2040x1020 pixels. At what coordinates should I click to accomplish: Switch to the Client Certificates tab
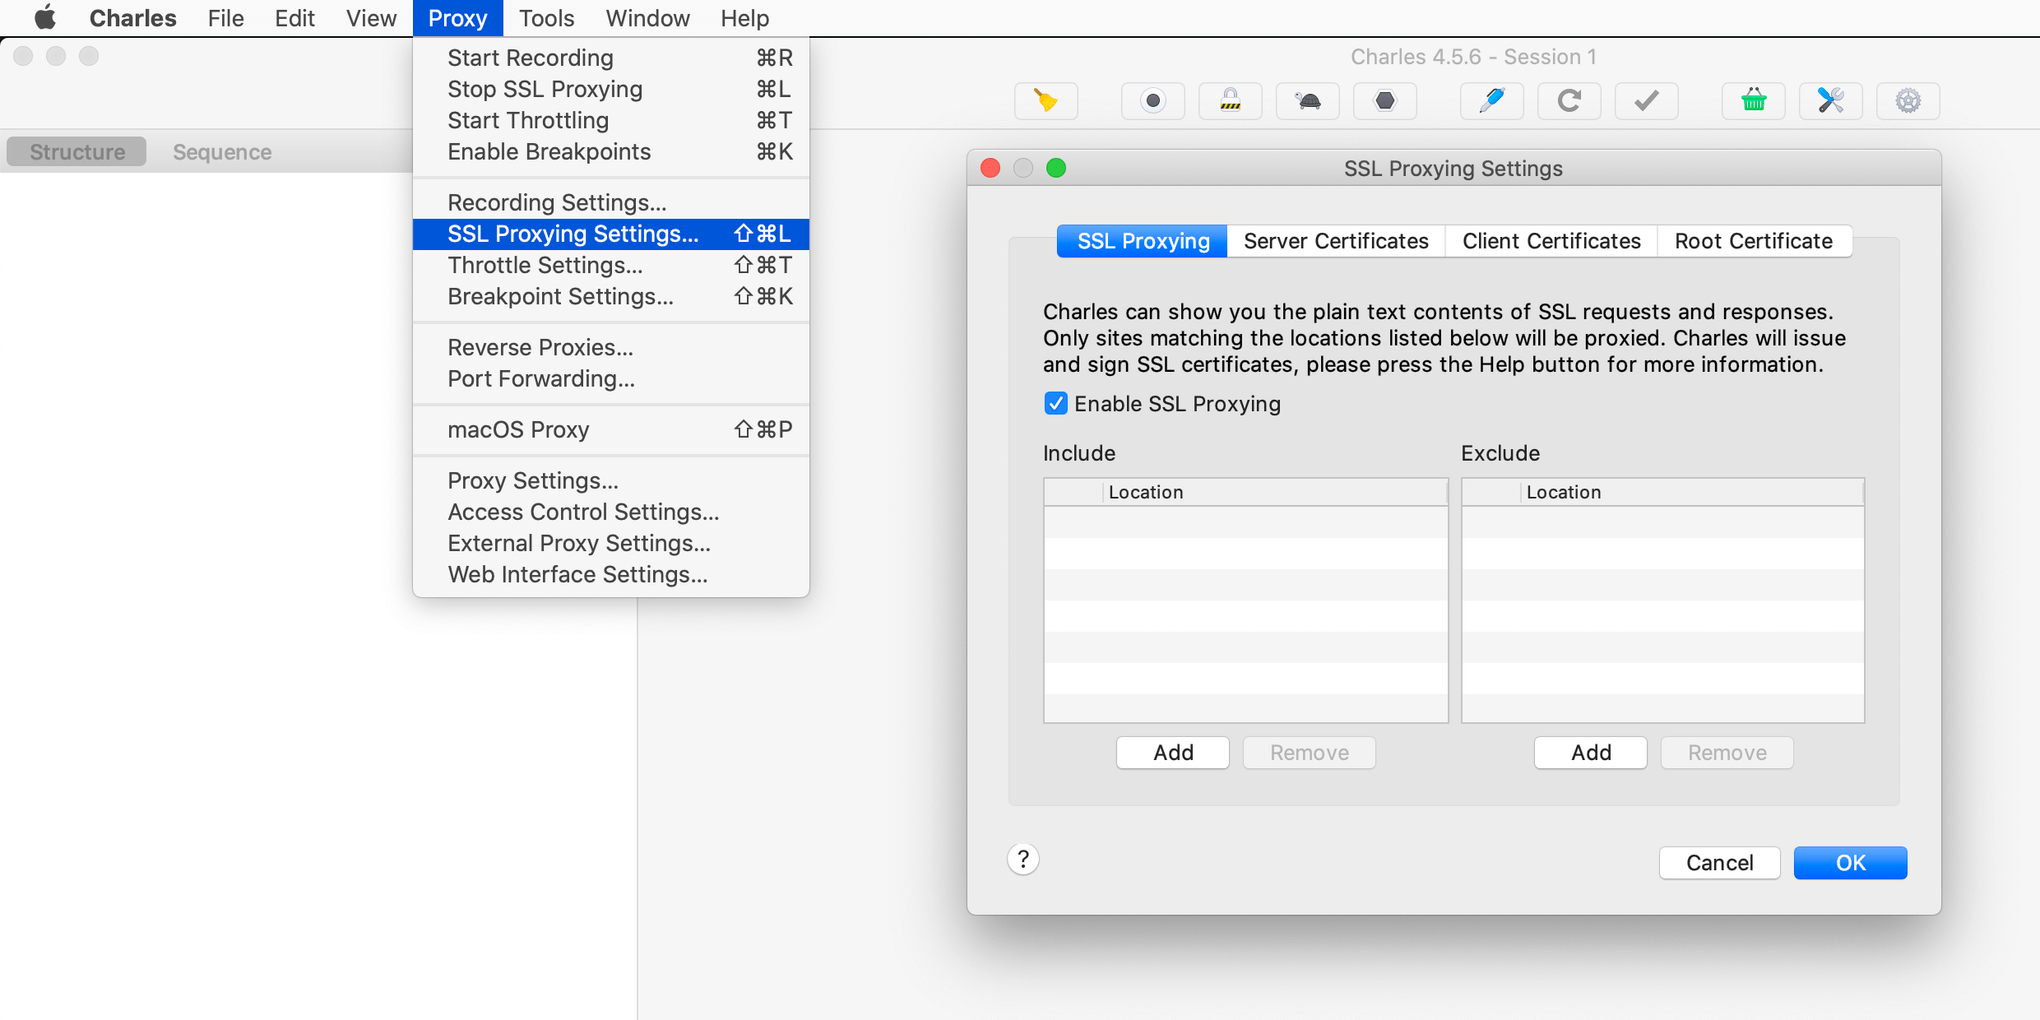click(1551, 241)
